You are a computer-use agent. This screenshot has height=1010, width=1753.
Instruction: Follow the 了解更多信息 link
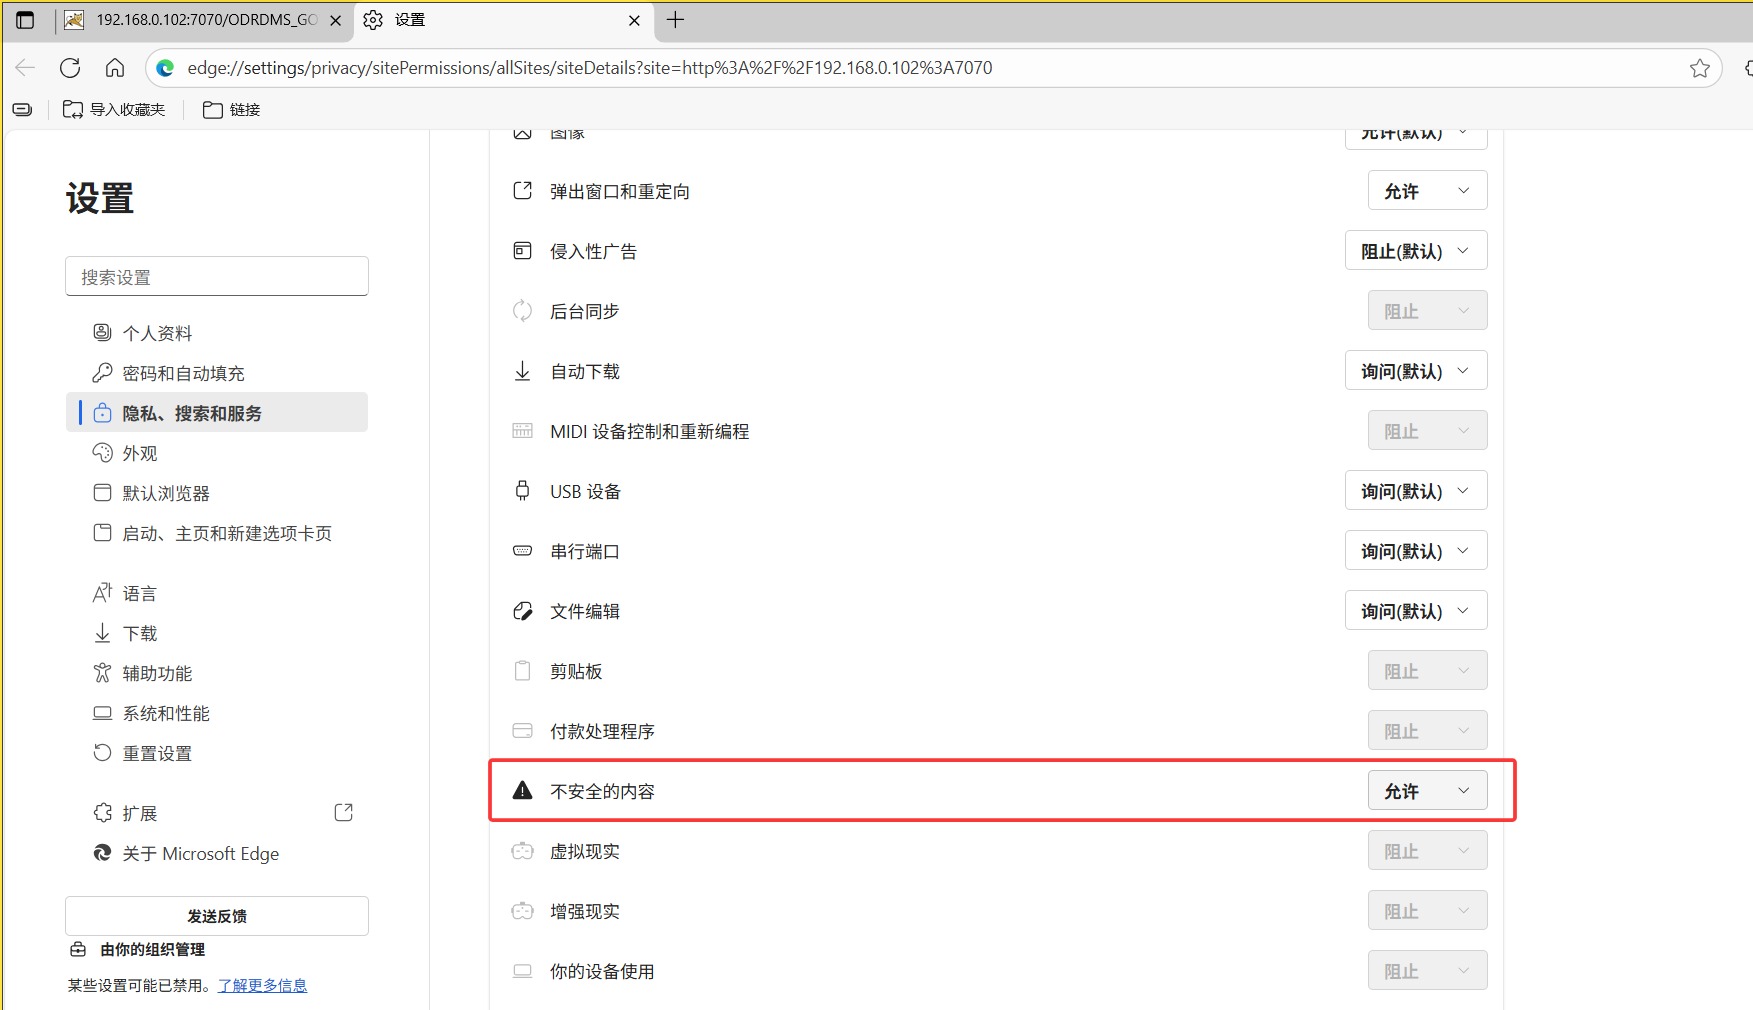pos(262,985)
